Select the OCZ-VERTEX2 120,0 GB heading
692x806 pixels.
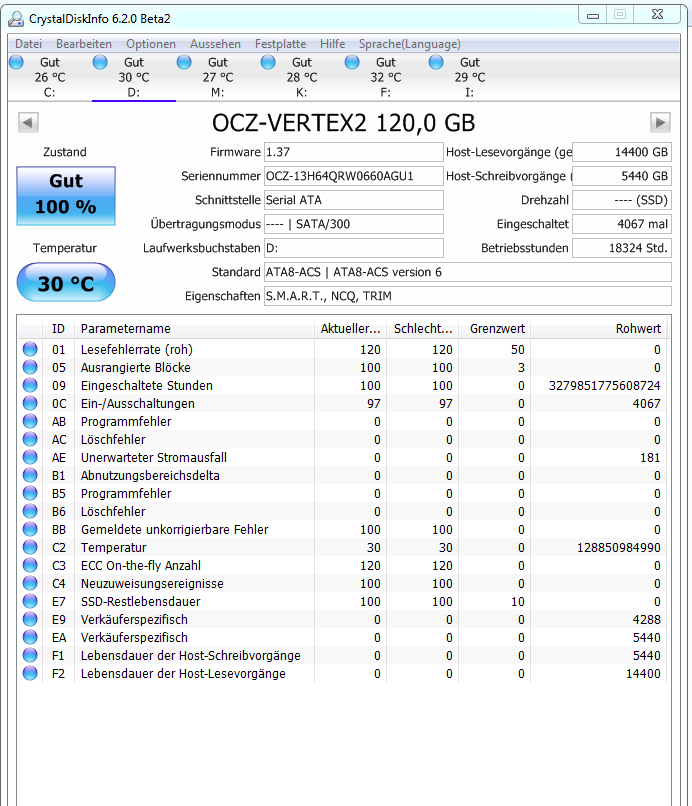pos(343,123)
